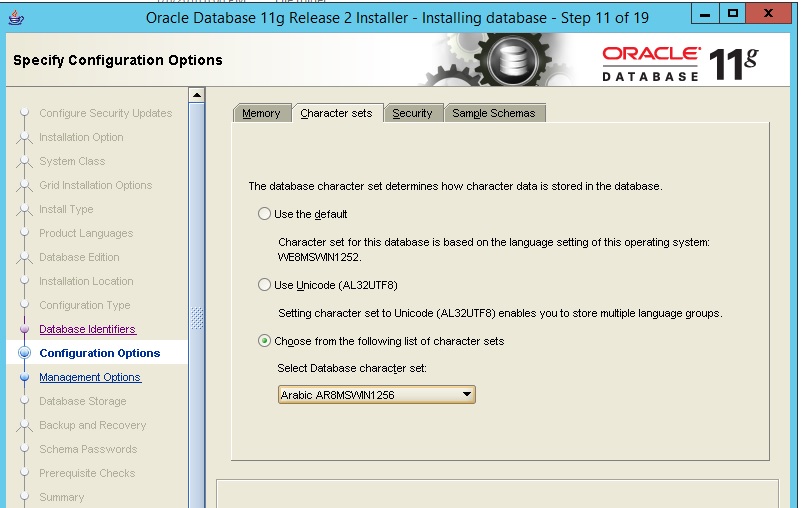Switch to the Sample Schemas tab
The width and height of the screenshot is (801, 508).
[494, 113]
